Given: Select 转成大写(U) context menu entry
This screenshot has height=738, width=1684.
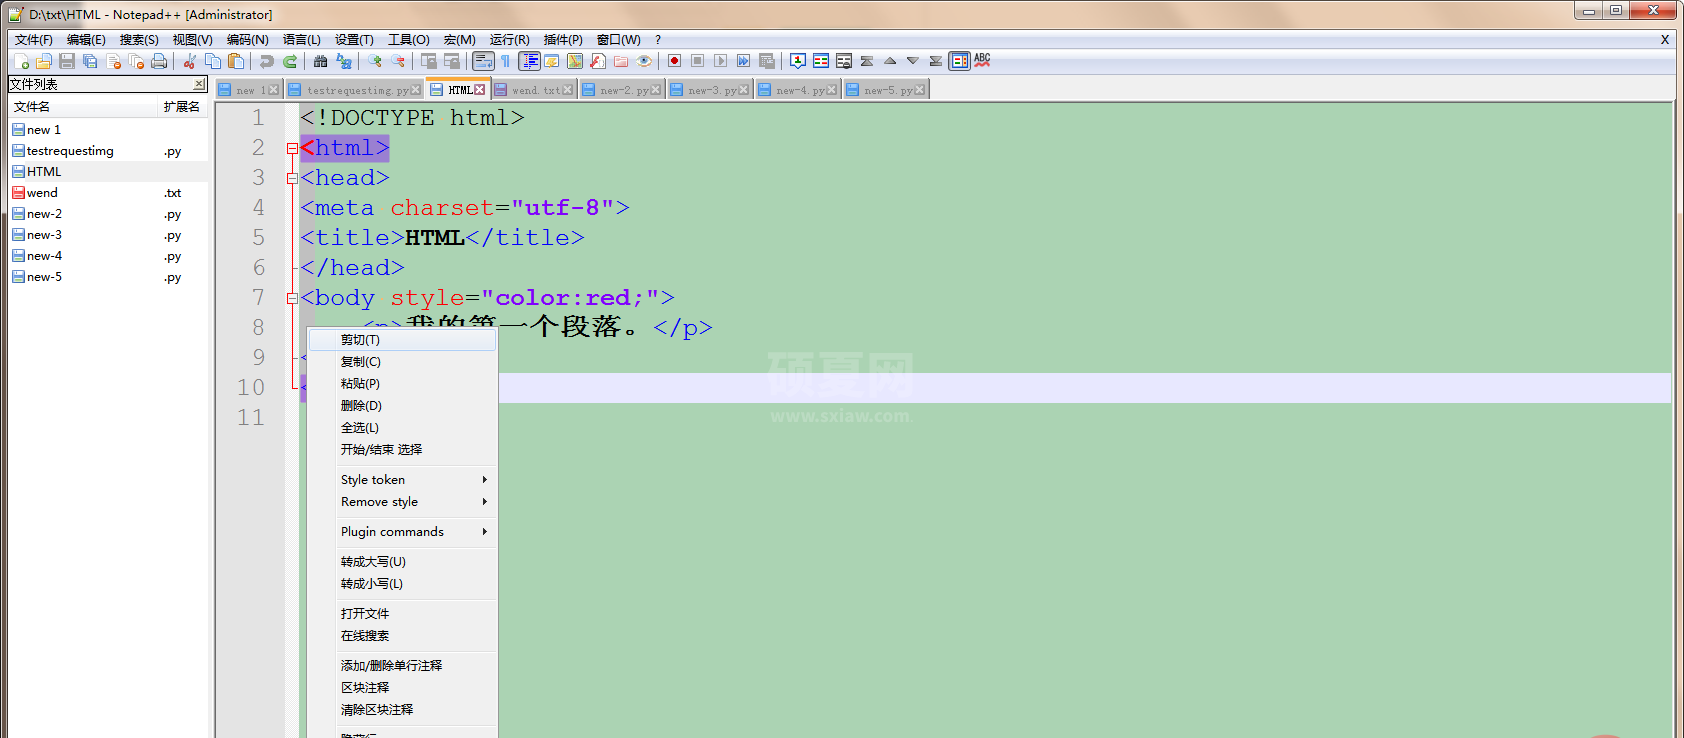Looking at the screenshot, I should tap(403, 562).
